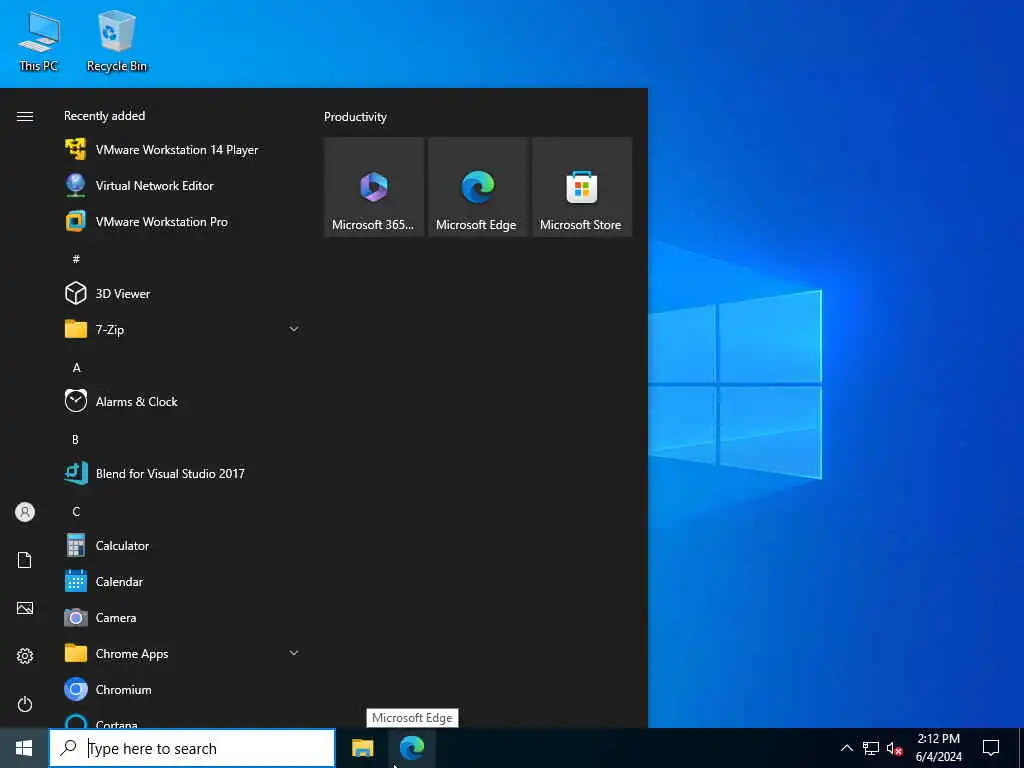Open VMware Workstation Pro
Viewport: 1024px width, 768px height.
pos(182,221)
